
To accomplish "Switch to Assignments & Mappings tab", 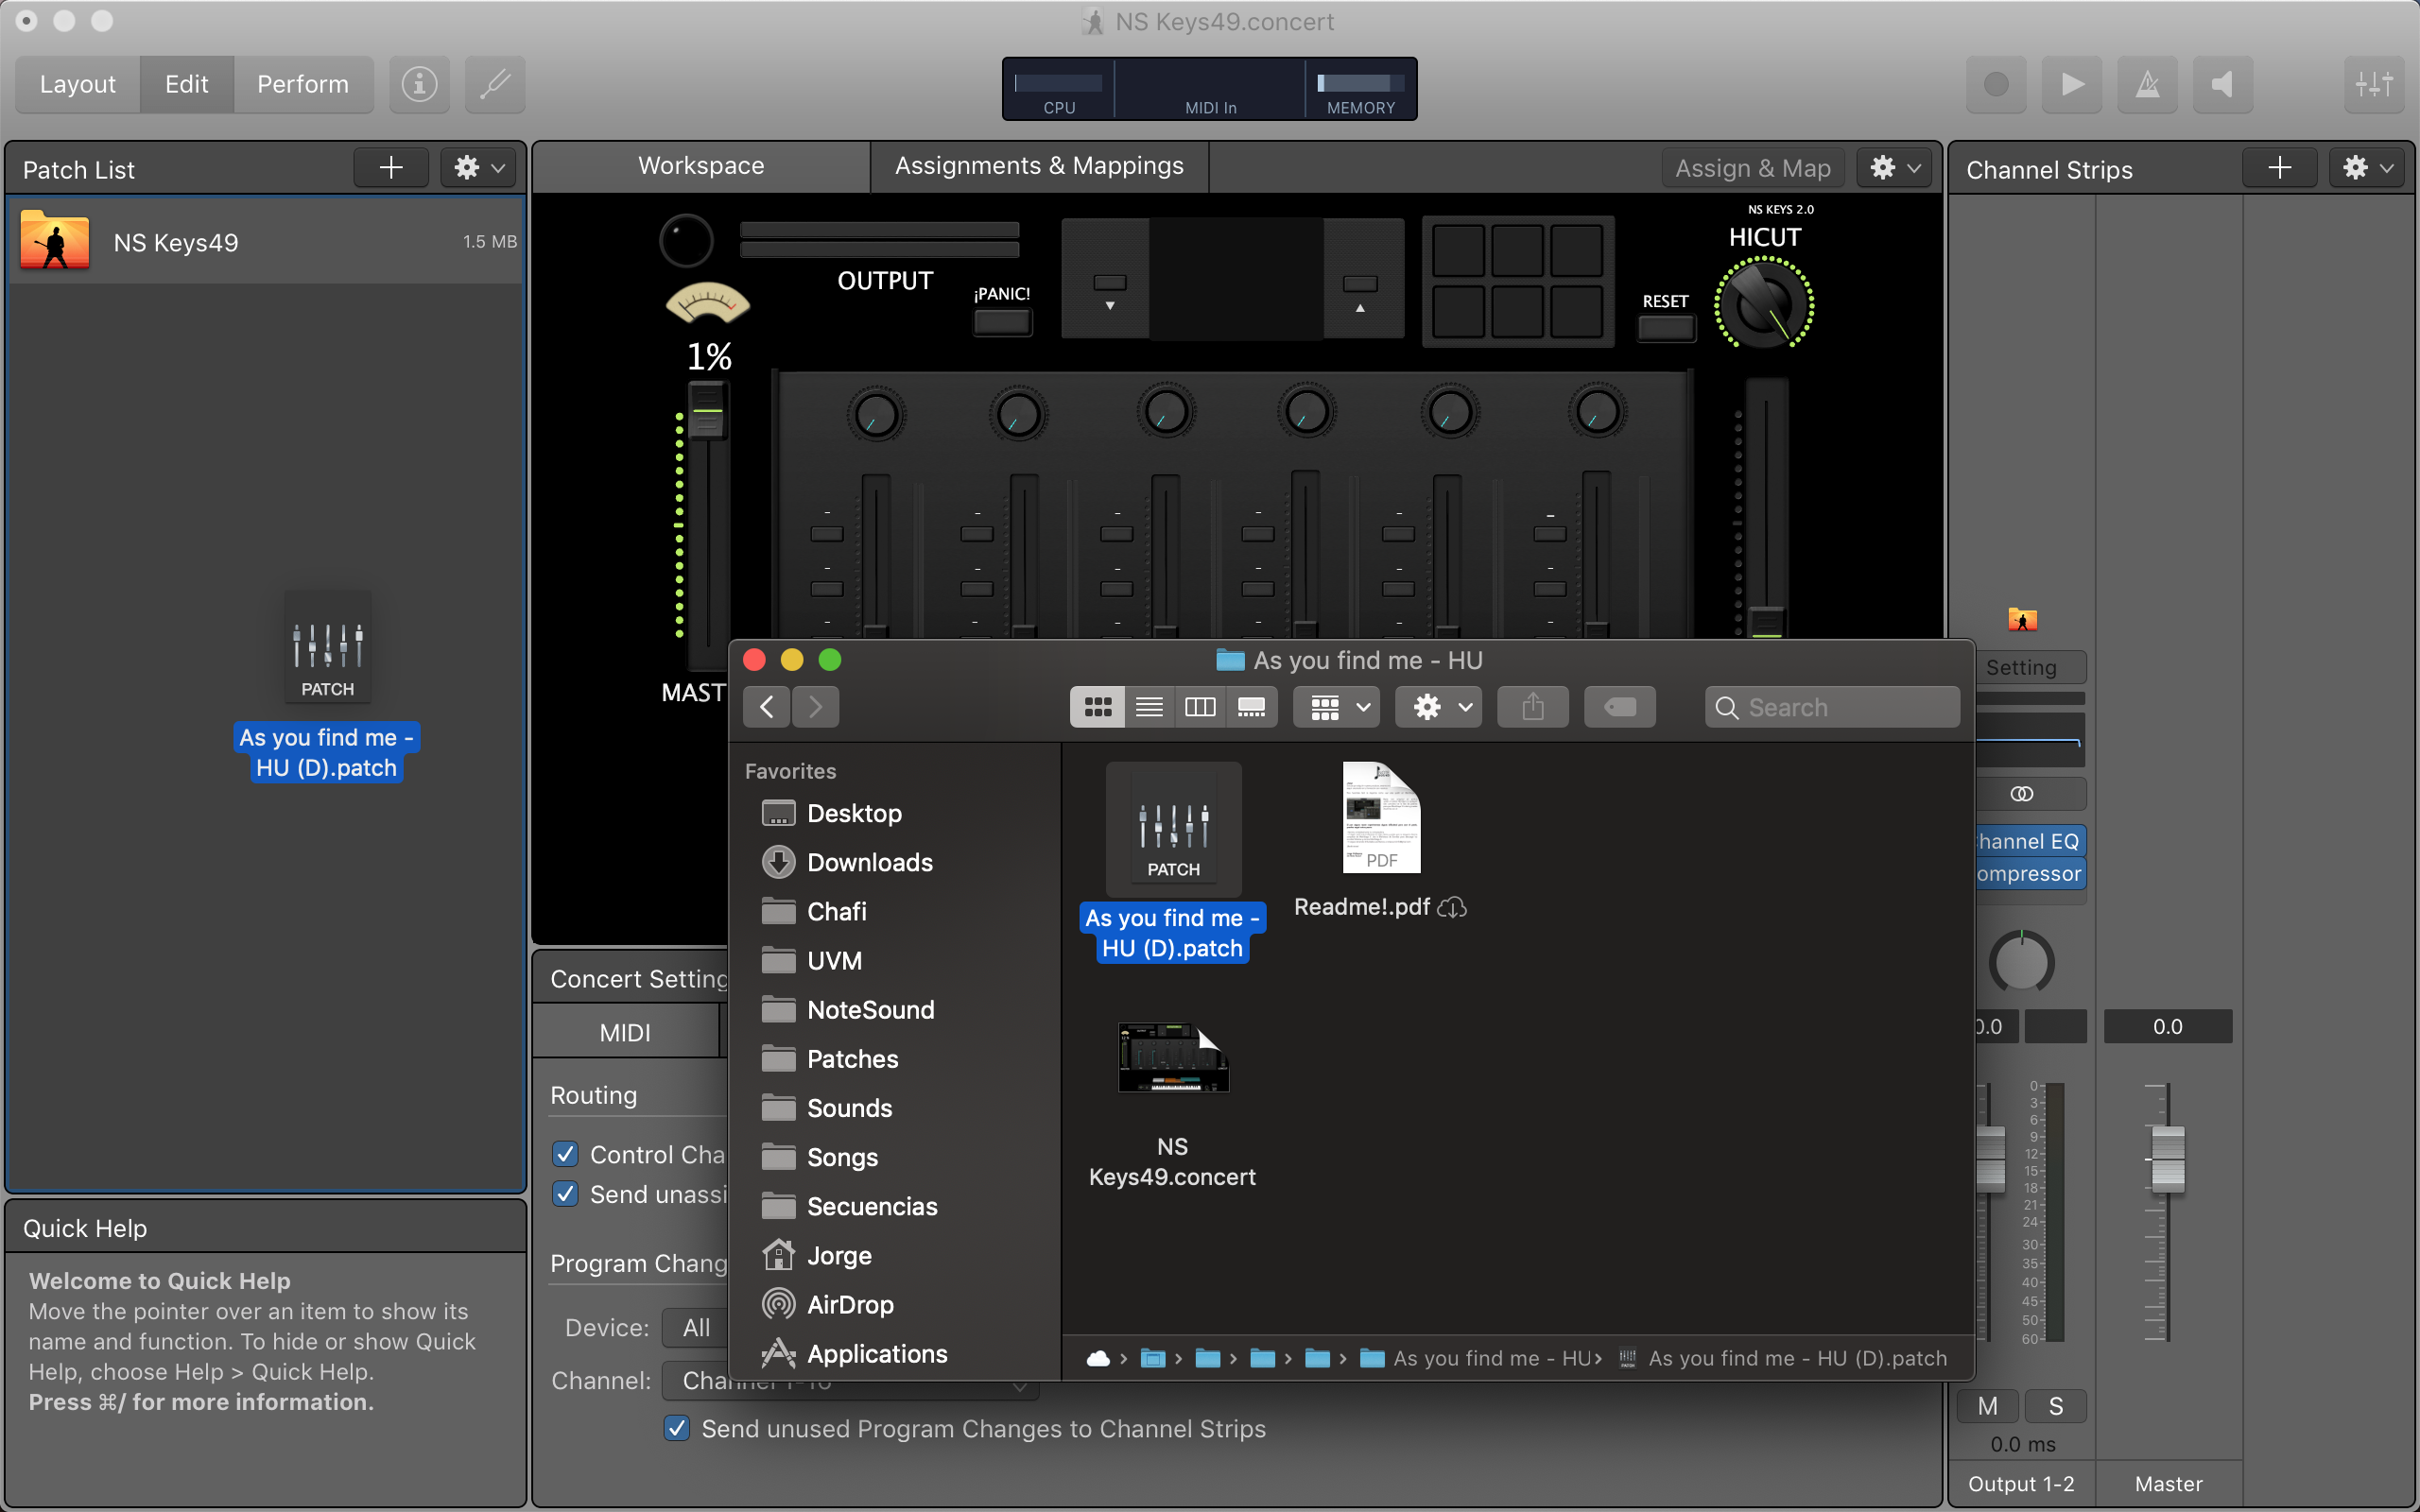I will coord(1038,166).
